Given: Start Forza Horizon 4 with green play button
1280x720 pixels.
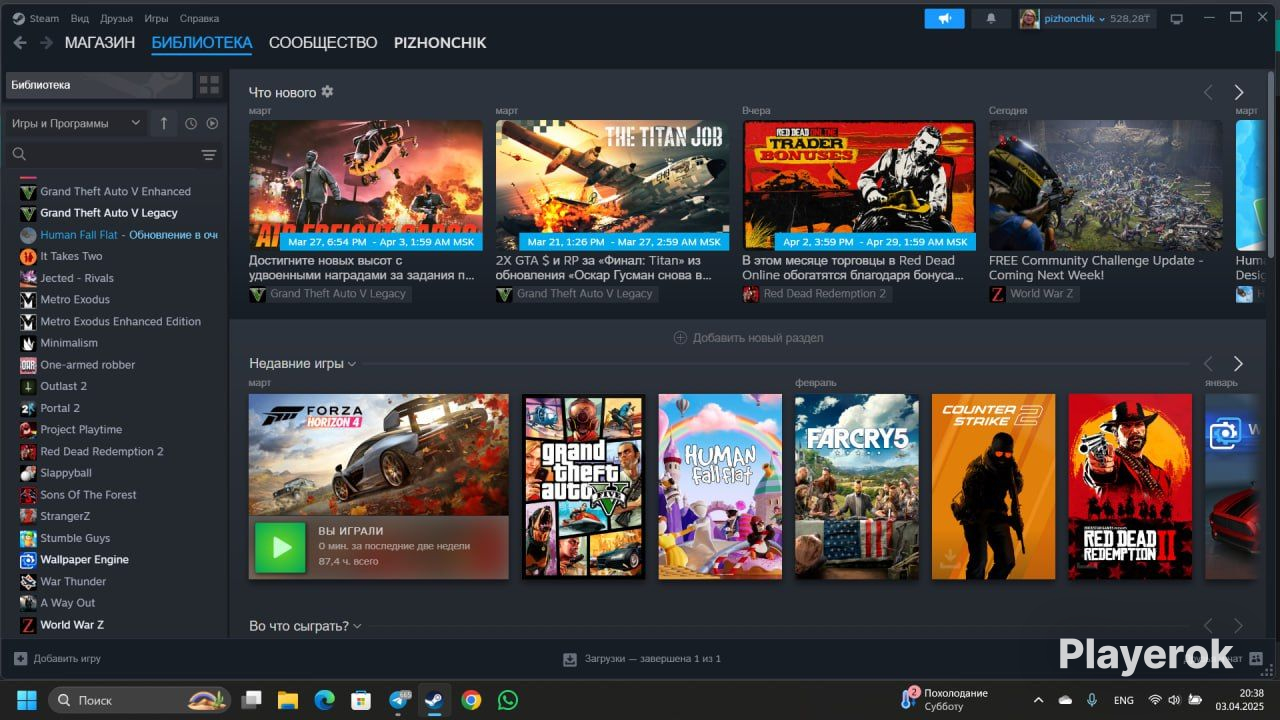Looking at the screenshot, I should coord(280,547).
